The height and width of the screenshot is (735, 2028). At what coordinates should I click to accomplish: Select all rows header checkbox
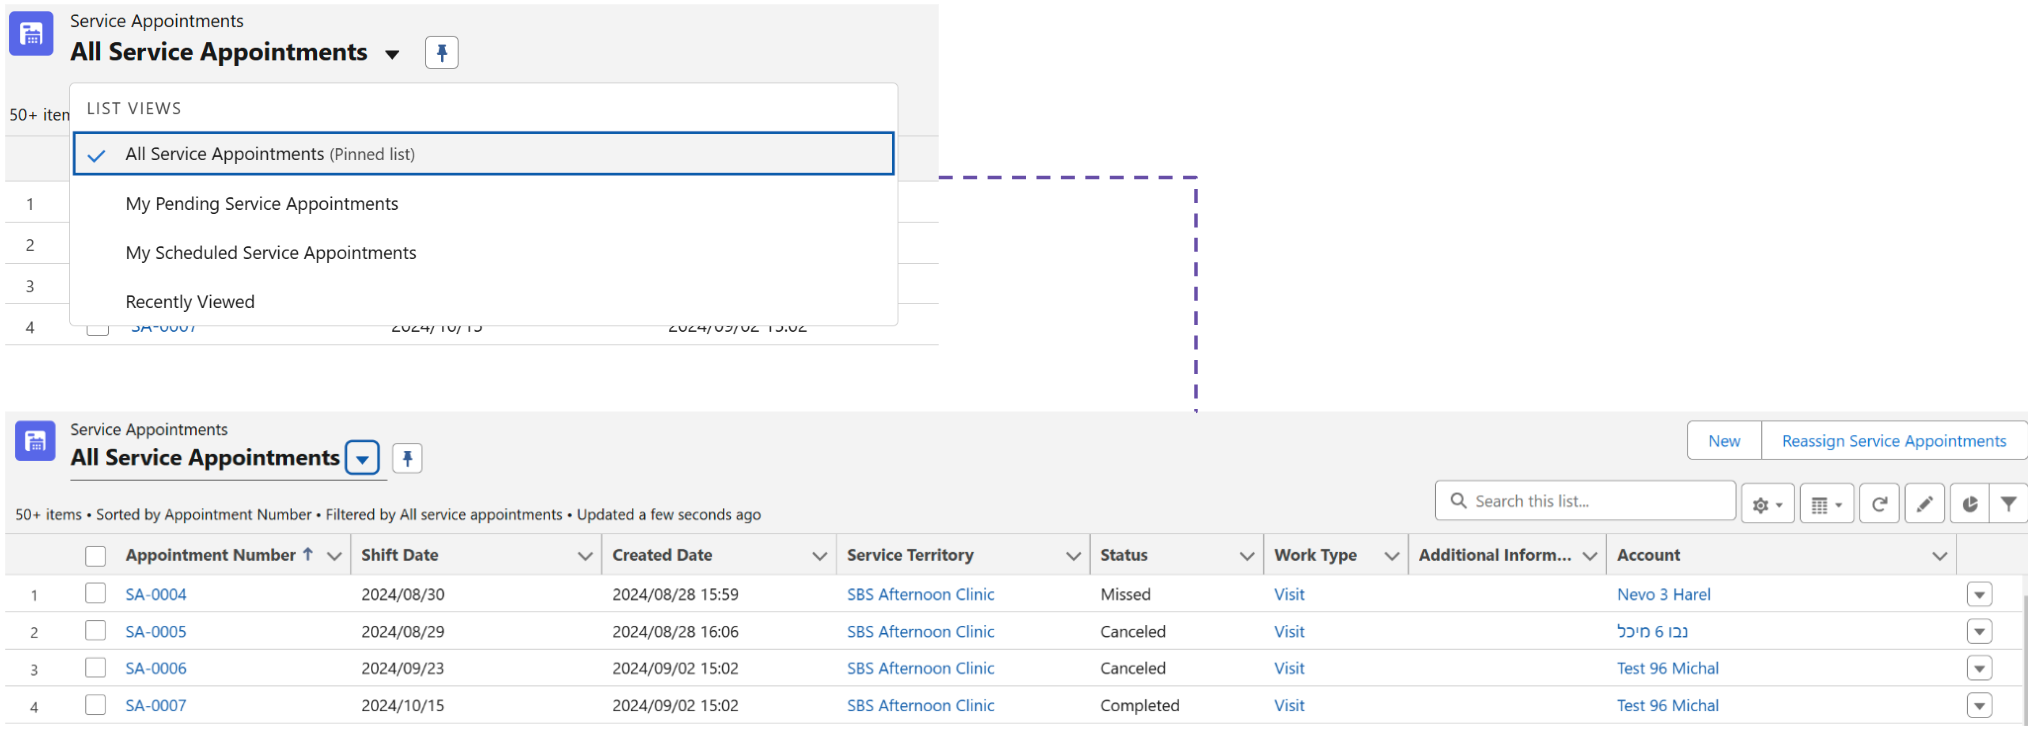pyautogui.click(x=96, y=556)
